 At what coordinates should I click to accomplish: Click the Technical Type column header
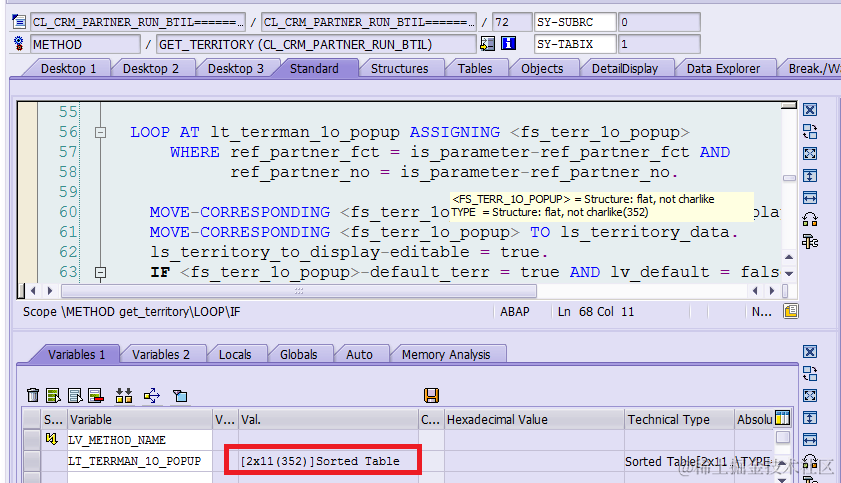pyautogui.click(x=679, y=419)
